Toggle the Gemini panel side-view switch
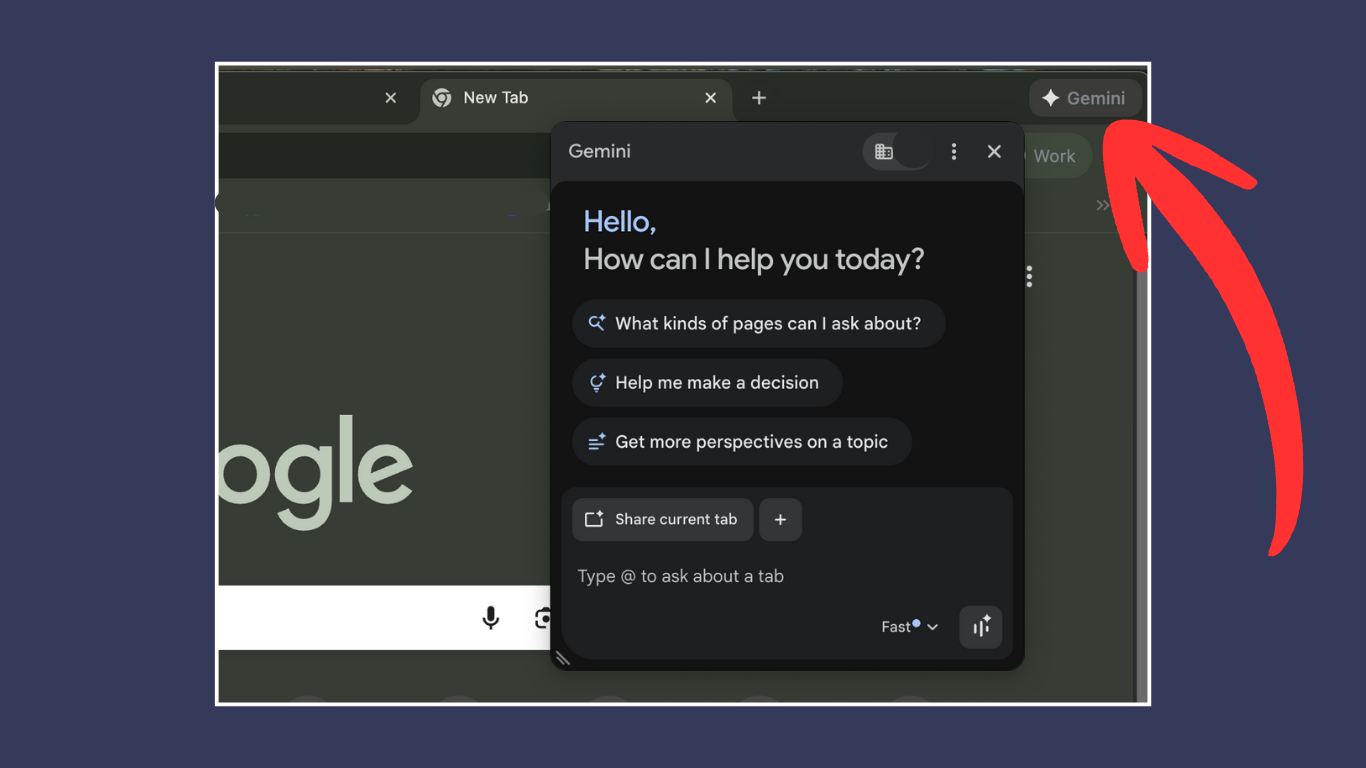This screenshot has height=768, width=1366. 897,152
